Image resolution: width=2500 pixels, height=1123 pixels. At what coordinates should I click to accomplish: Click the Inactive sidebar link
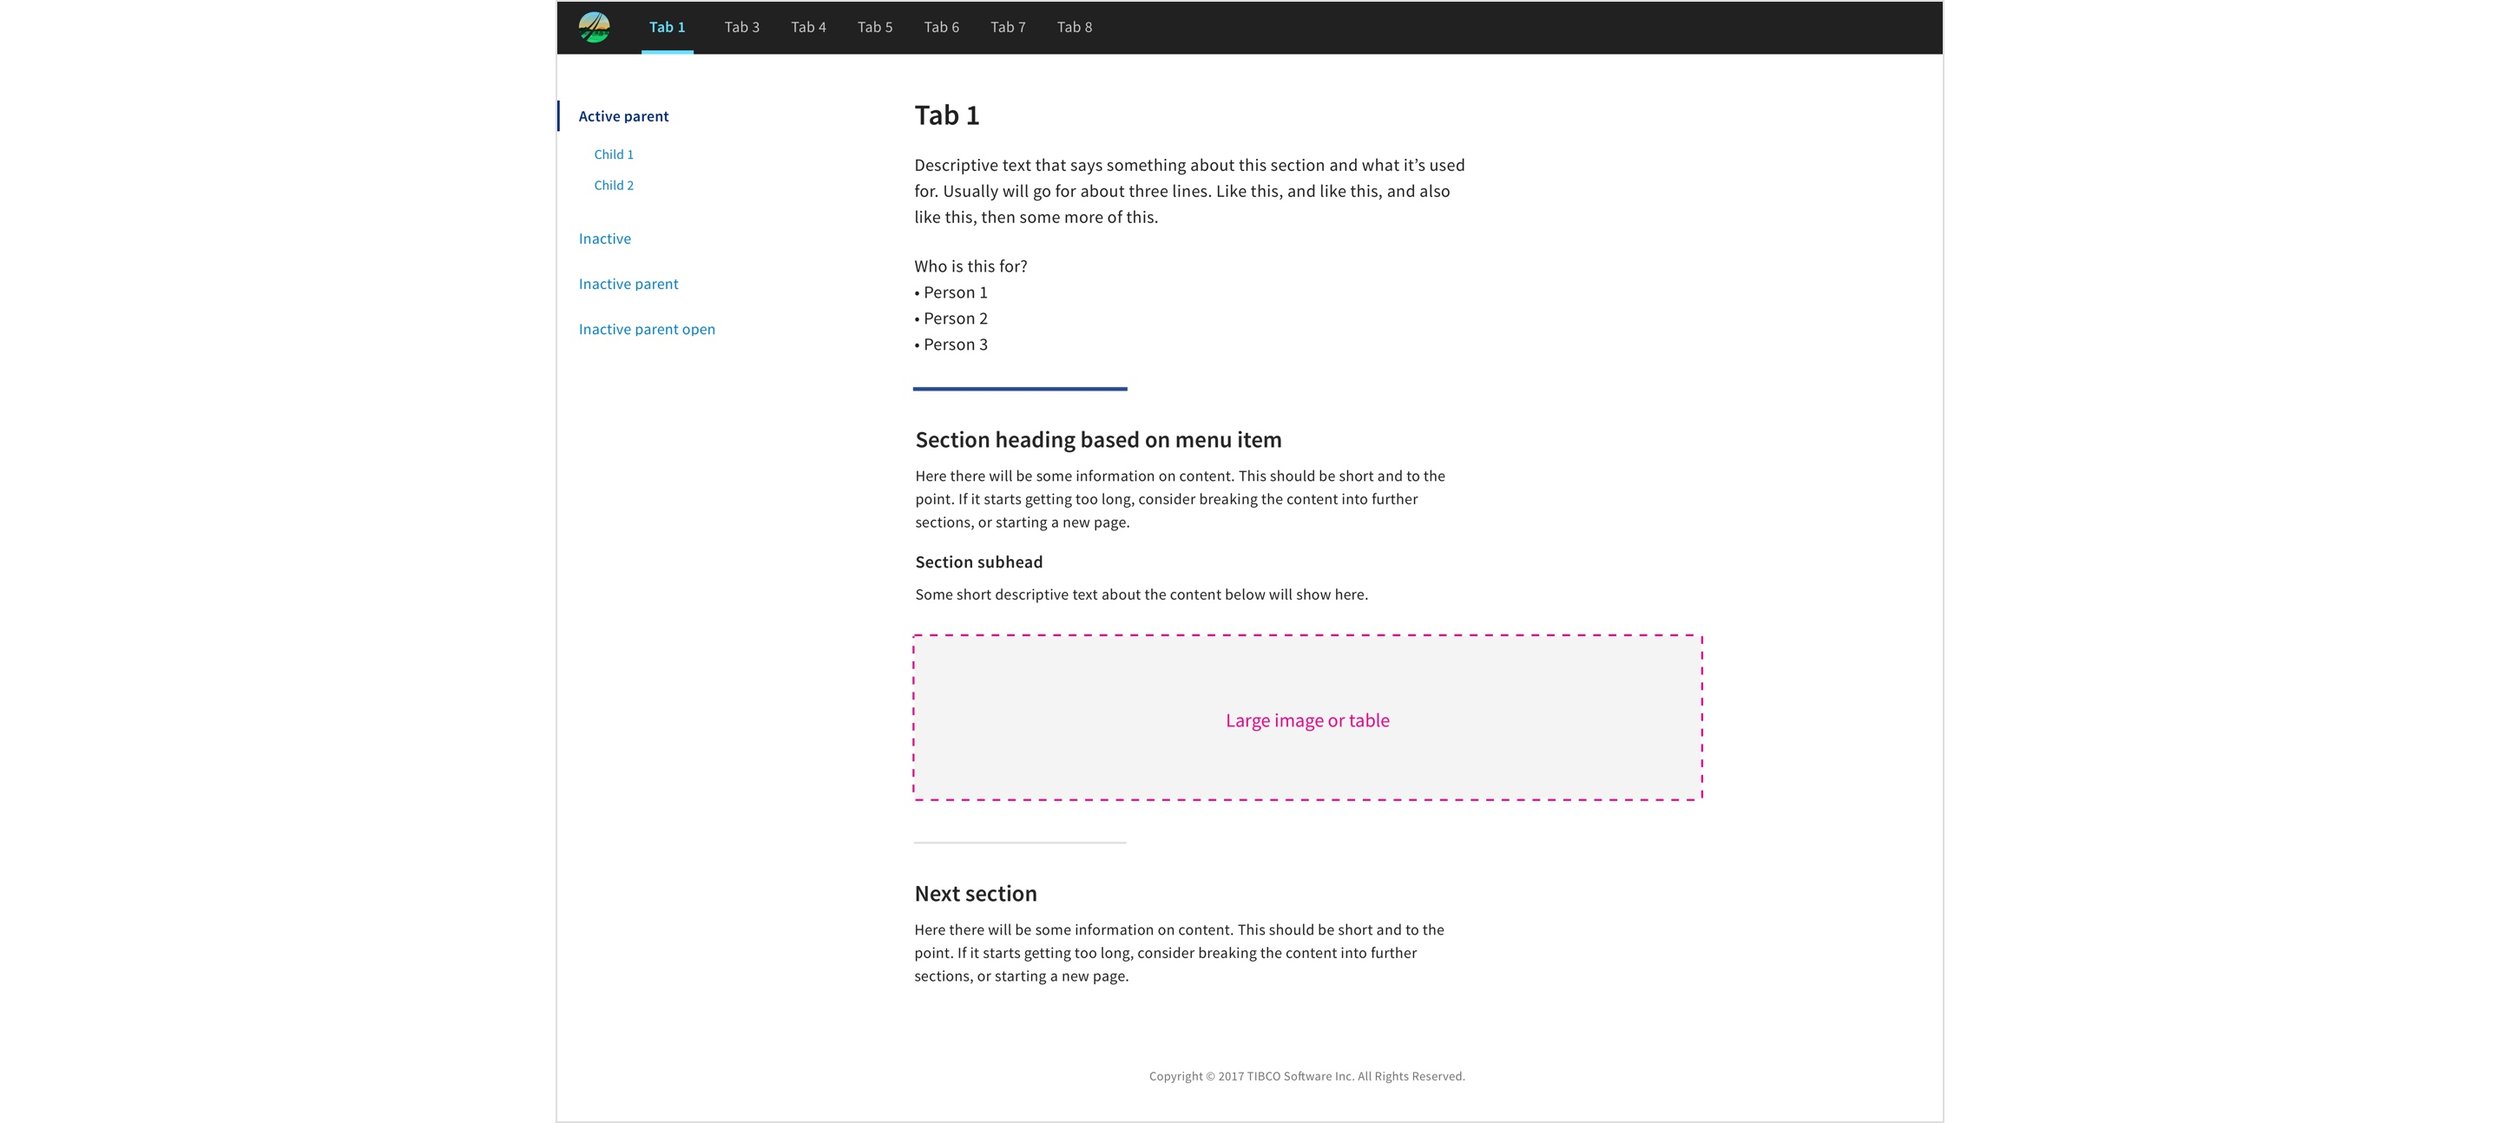(x=605, y=239)
